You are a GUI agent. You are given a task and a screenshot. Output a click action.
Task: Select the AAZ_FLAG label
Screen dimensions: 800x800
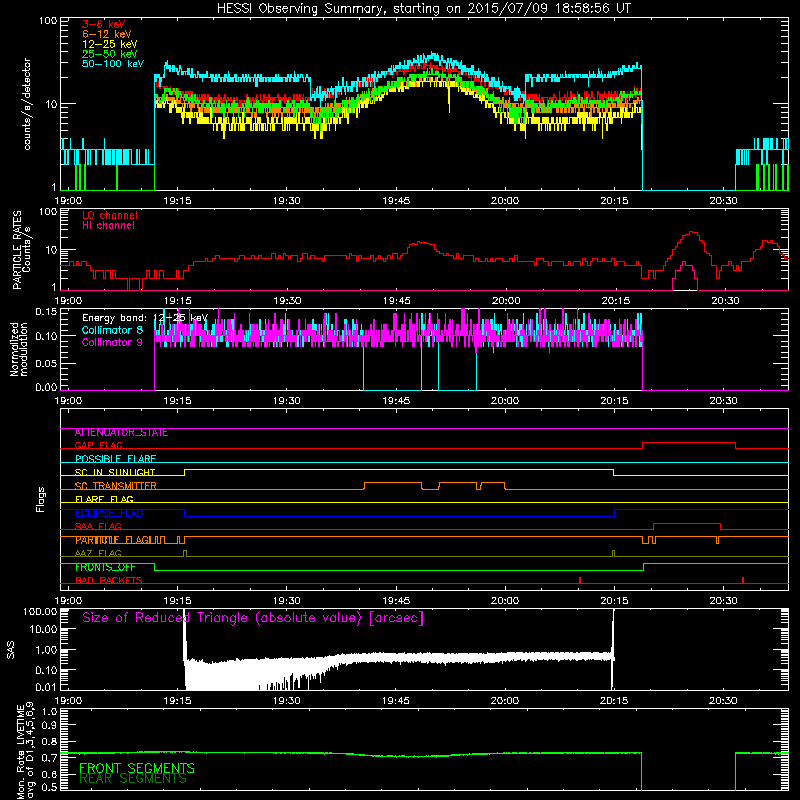[x=98, y=554]
